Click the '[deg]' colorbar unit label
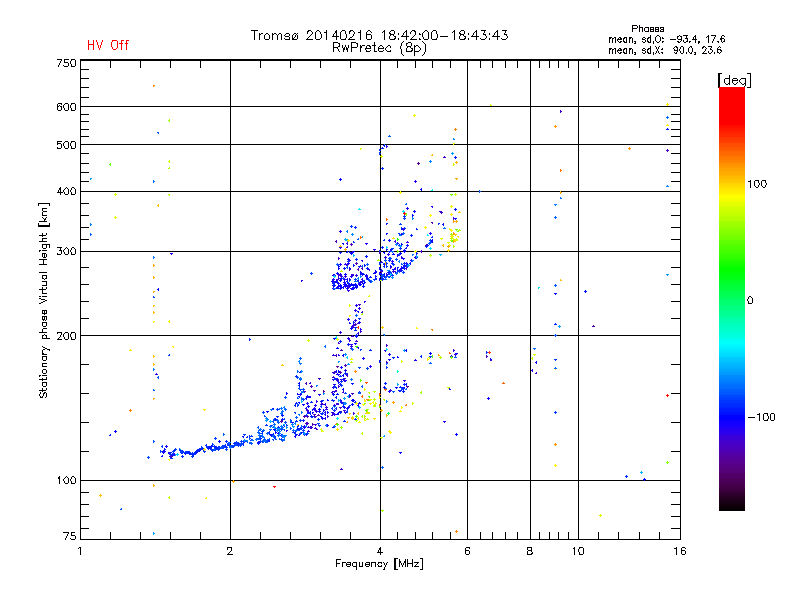This screenshot has width=800, height=600. click(734, 81)
